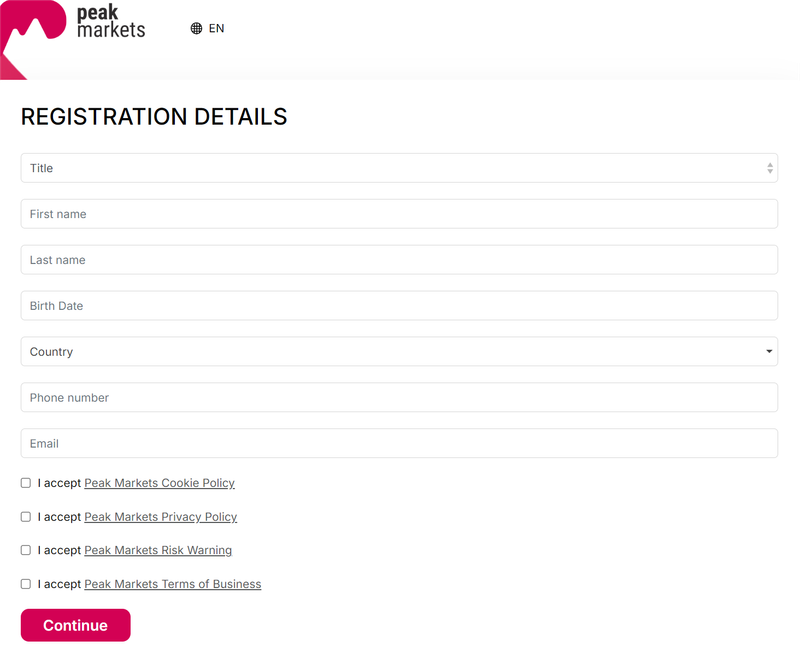Image resolution: width=800 pixels, height=646 pixels.
Task: Click the globe language icon
Action: (196, 29)
